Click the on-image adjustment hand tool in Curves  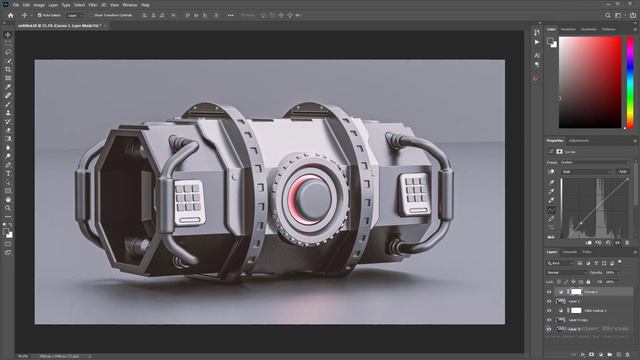pos(551,172)
